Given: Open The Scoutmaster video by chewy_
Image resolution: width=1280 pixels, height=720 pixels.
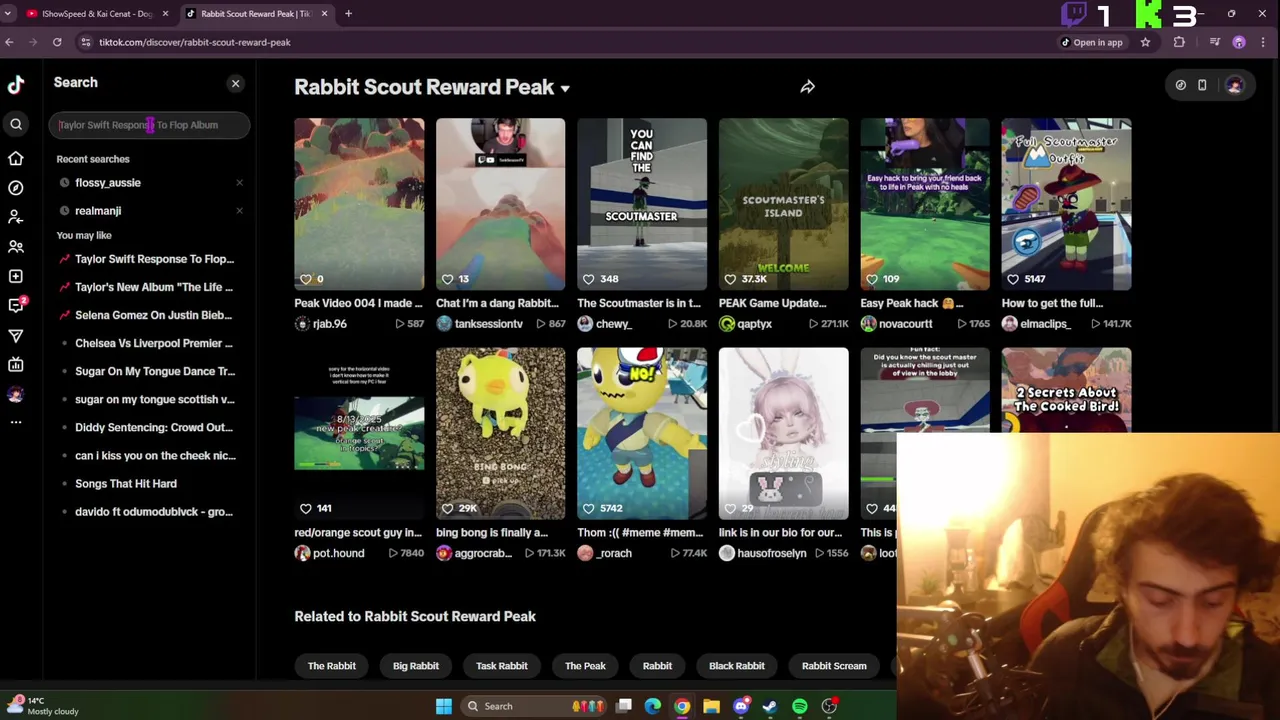Looking at the screenshot, I should (x=642, y=204).
